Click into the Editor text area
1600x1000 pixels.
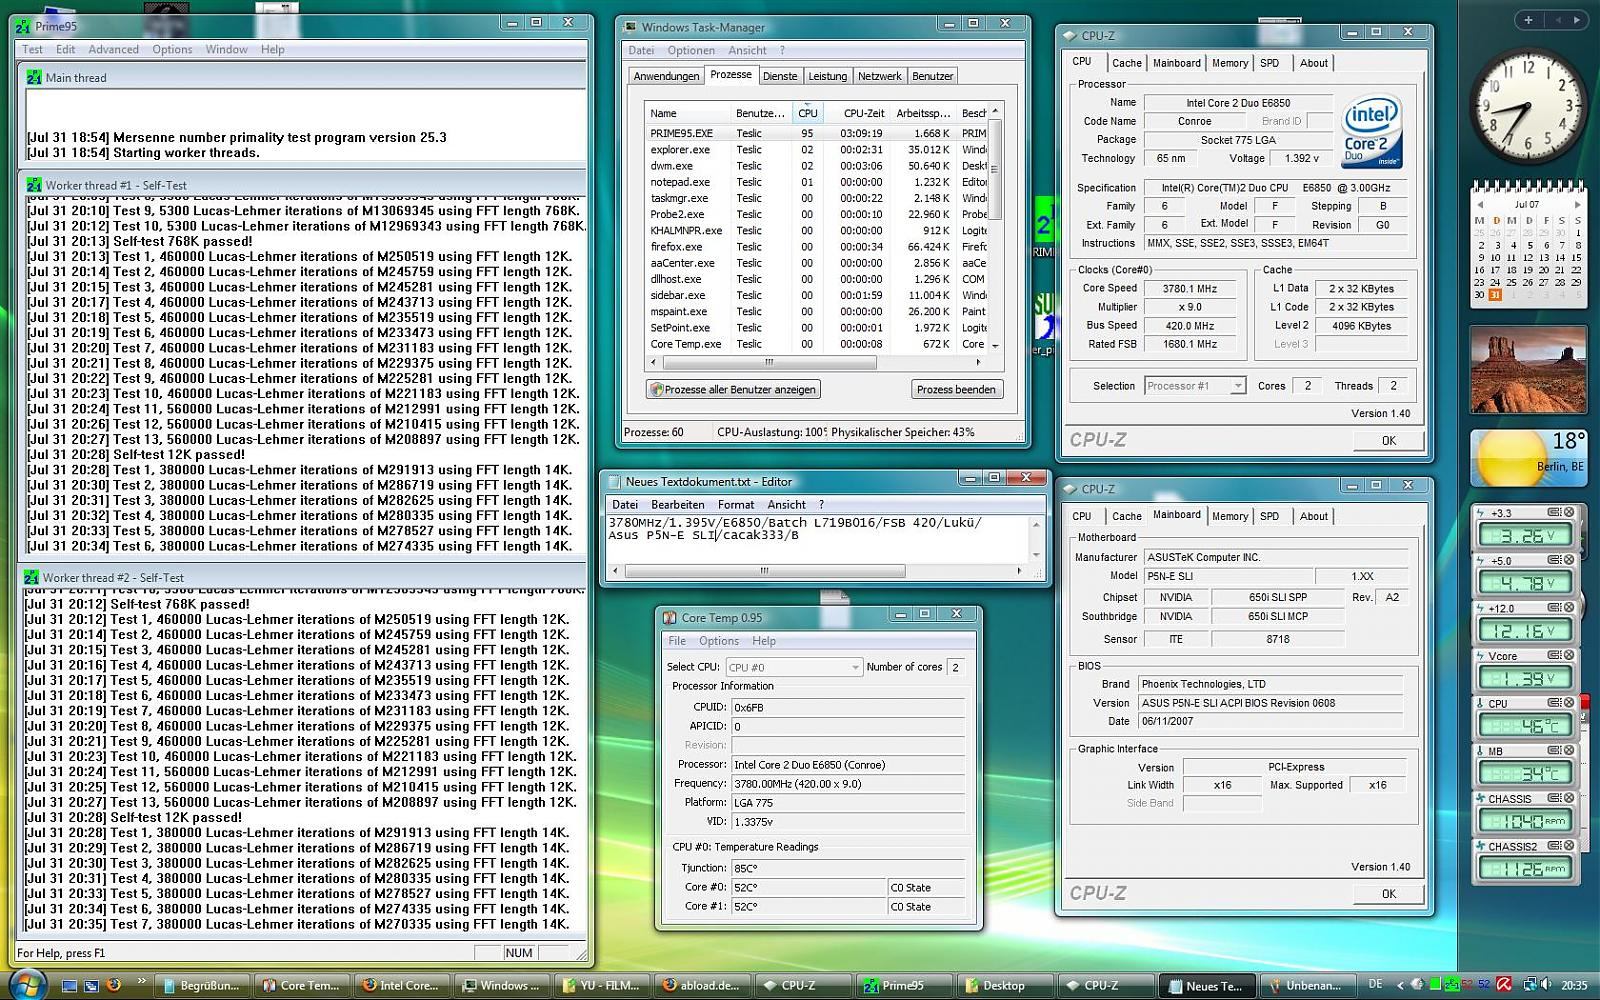tap(817, 540)
